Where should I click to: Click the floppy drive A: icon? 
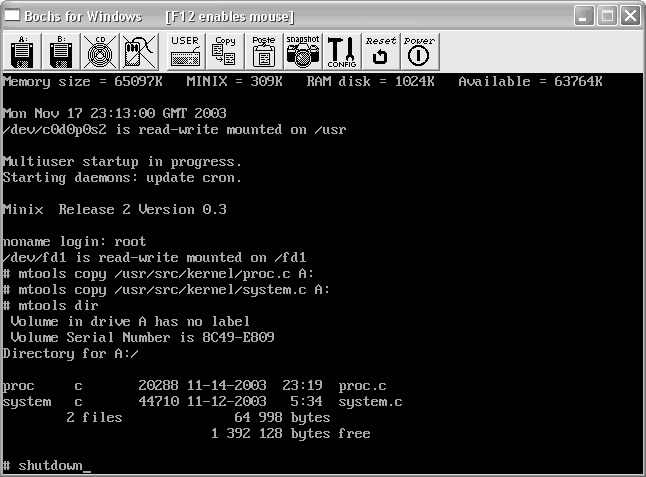pyautogui.click(x=22, y=51)
